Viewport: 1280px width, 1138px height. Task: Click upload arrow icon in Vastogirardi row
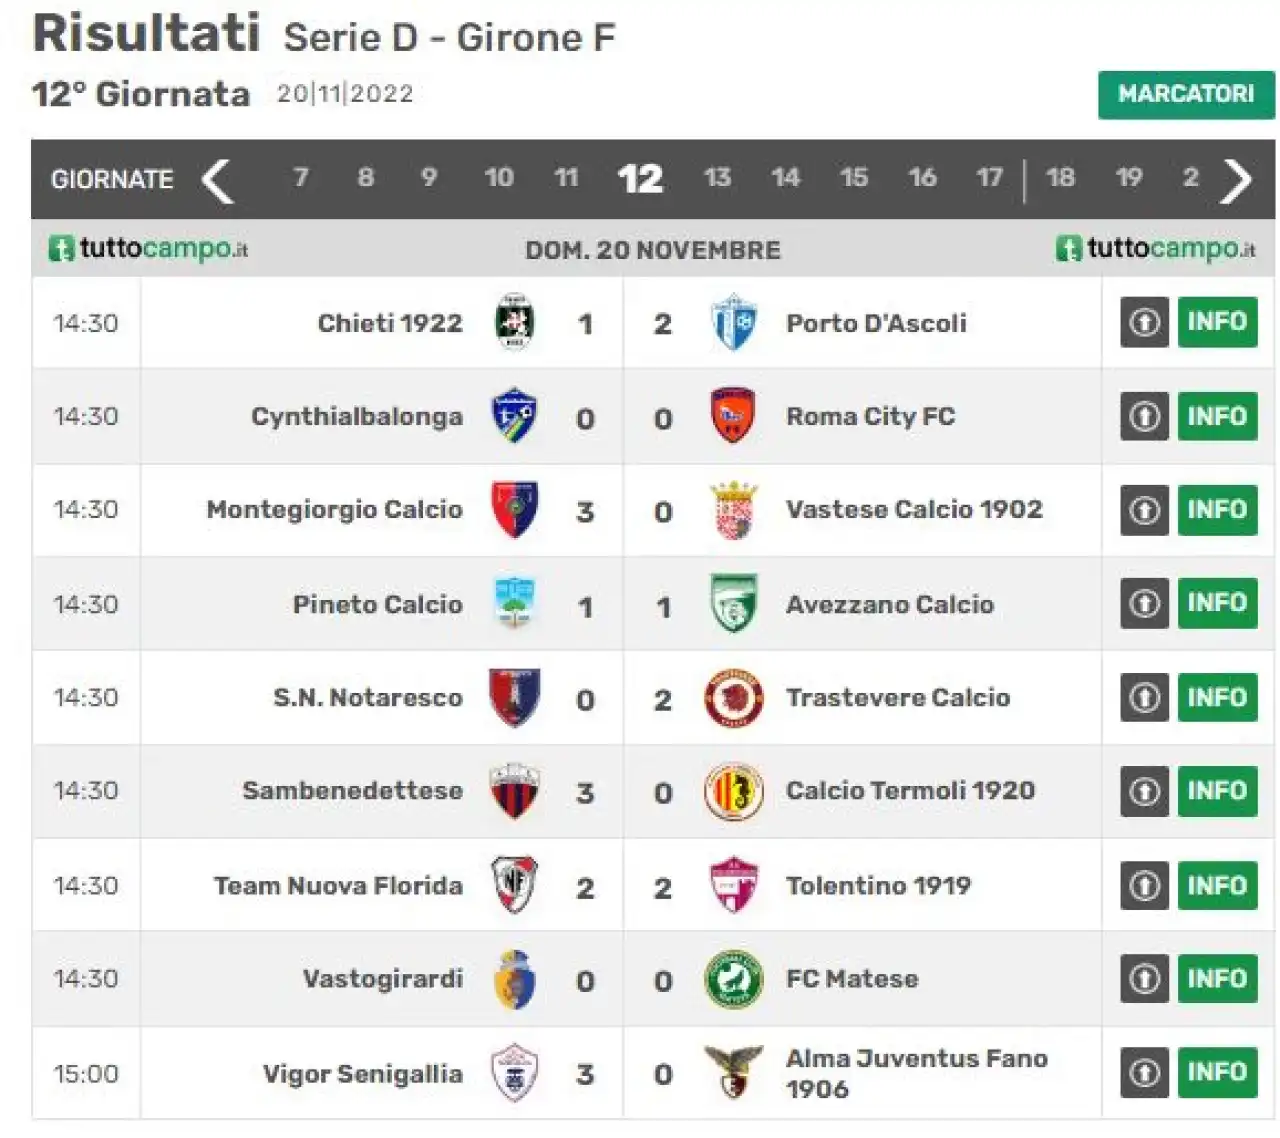coord(1145,979)
